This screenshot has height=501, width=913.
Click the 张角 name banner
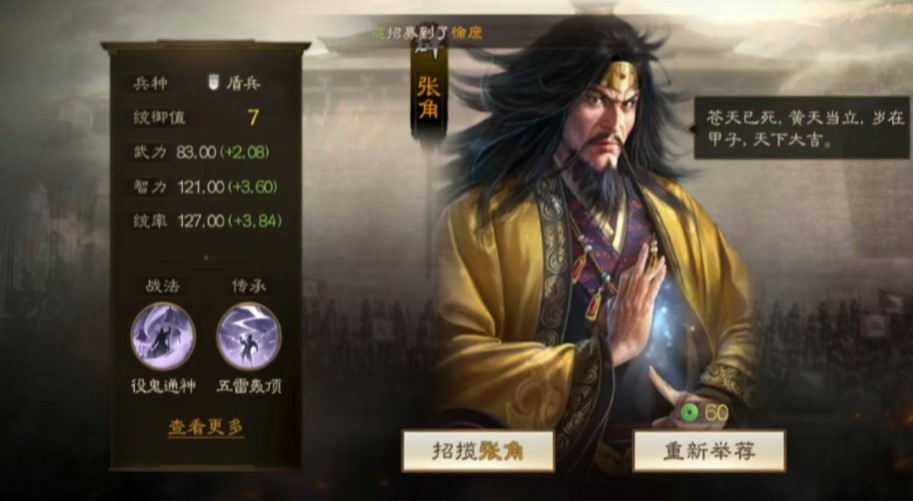[x=429, y=99]
